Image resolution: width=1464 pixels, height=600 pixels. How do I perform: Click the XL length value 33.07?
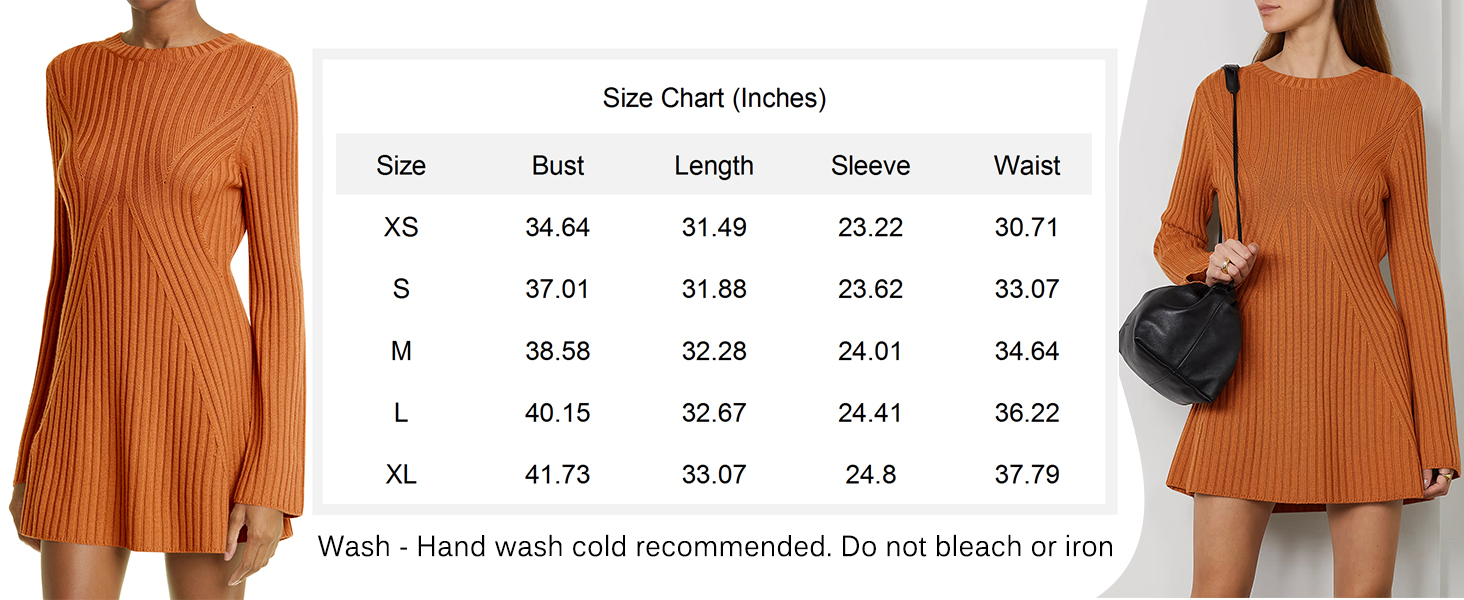[714, 475]
